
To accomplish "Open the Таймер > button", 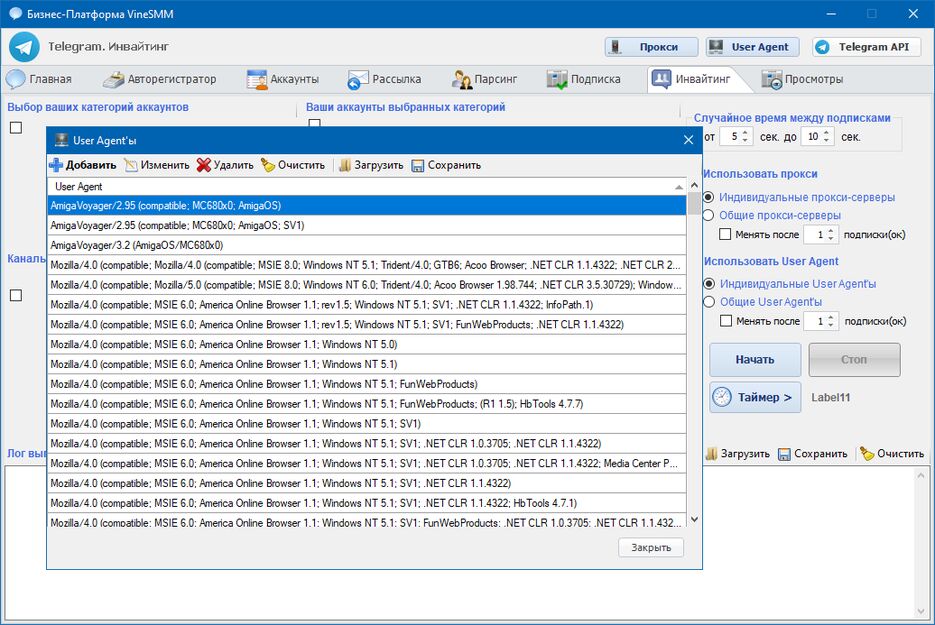I will [x=755, y=397].
